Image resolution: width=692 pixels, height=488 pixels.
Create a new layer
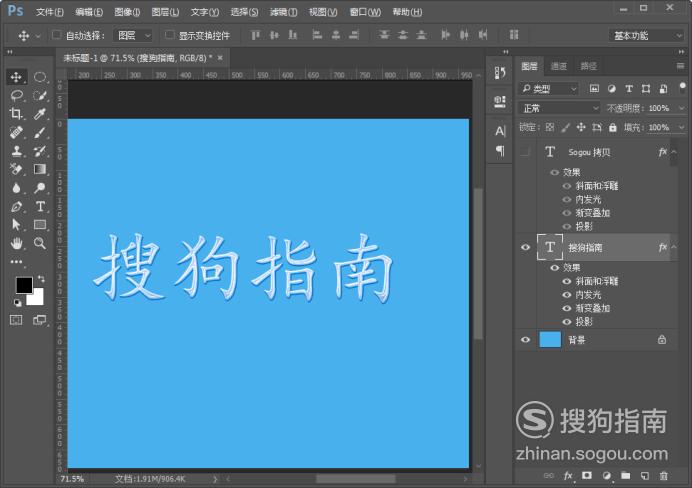[x=645, y=476]
